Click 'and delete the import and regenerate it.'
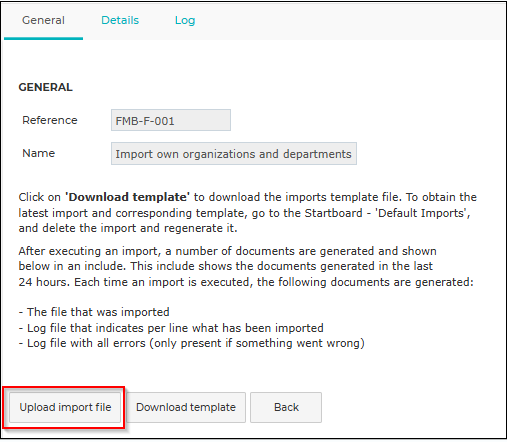 (128, 228)
